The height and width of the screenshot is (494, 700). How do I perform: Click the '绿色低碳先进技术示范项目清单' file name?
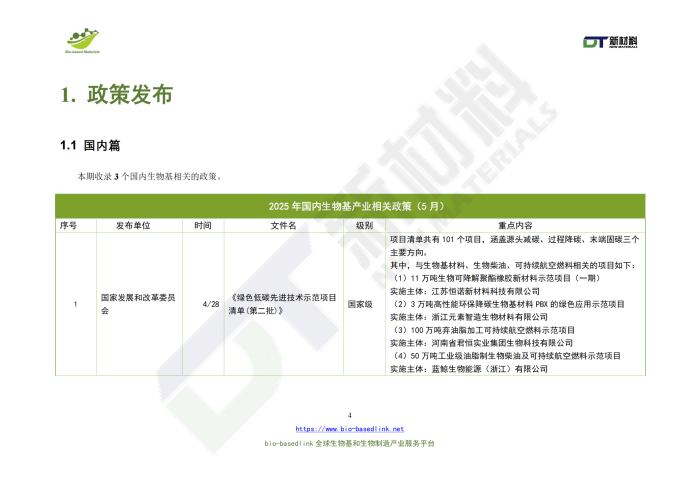pos(283,304)
